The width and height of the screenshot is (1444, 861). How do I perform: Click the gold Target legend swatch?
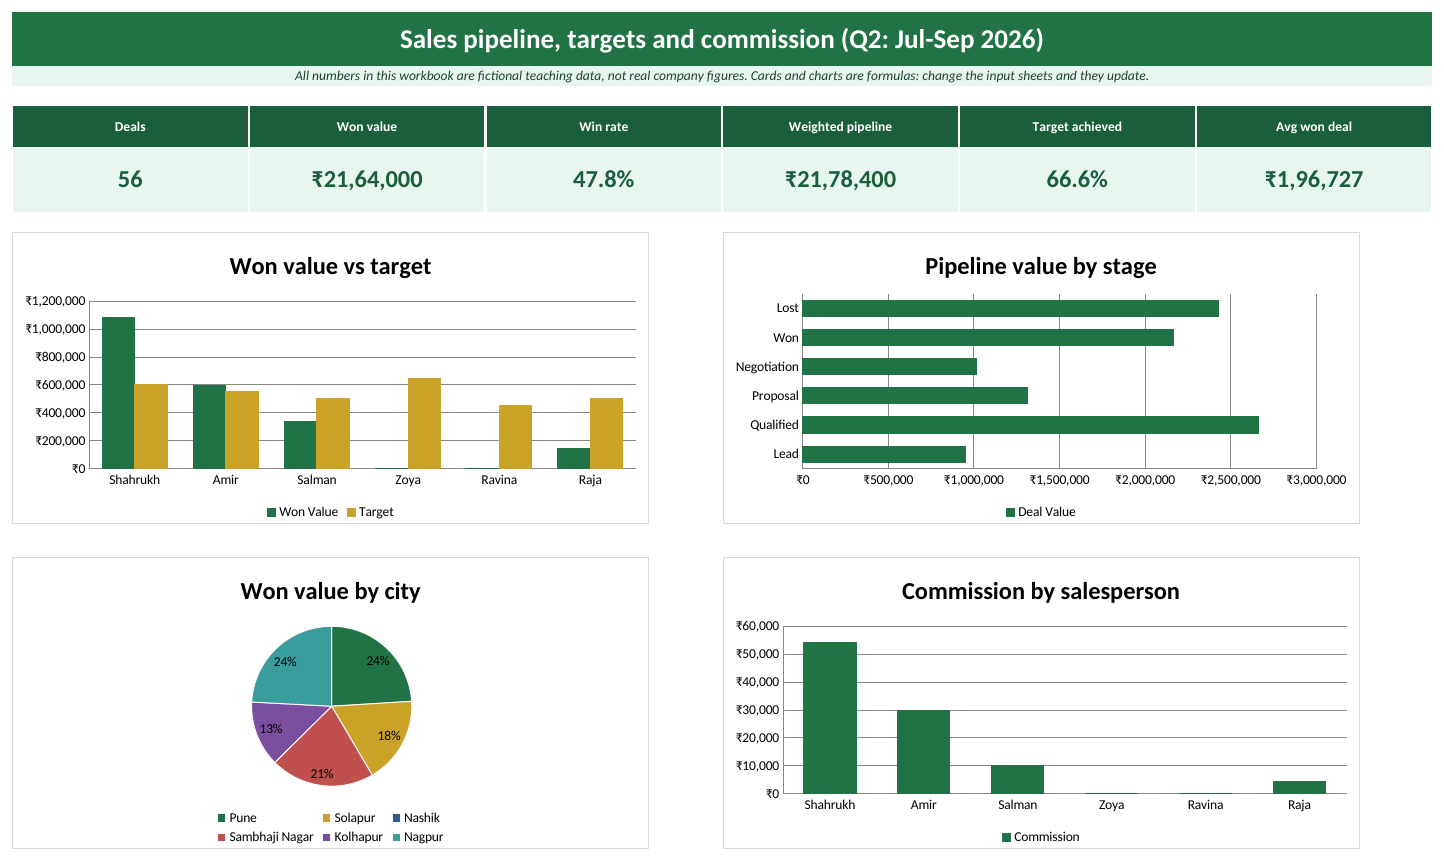[351, 512]
